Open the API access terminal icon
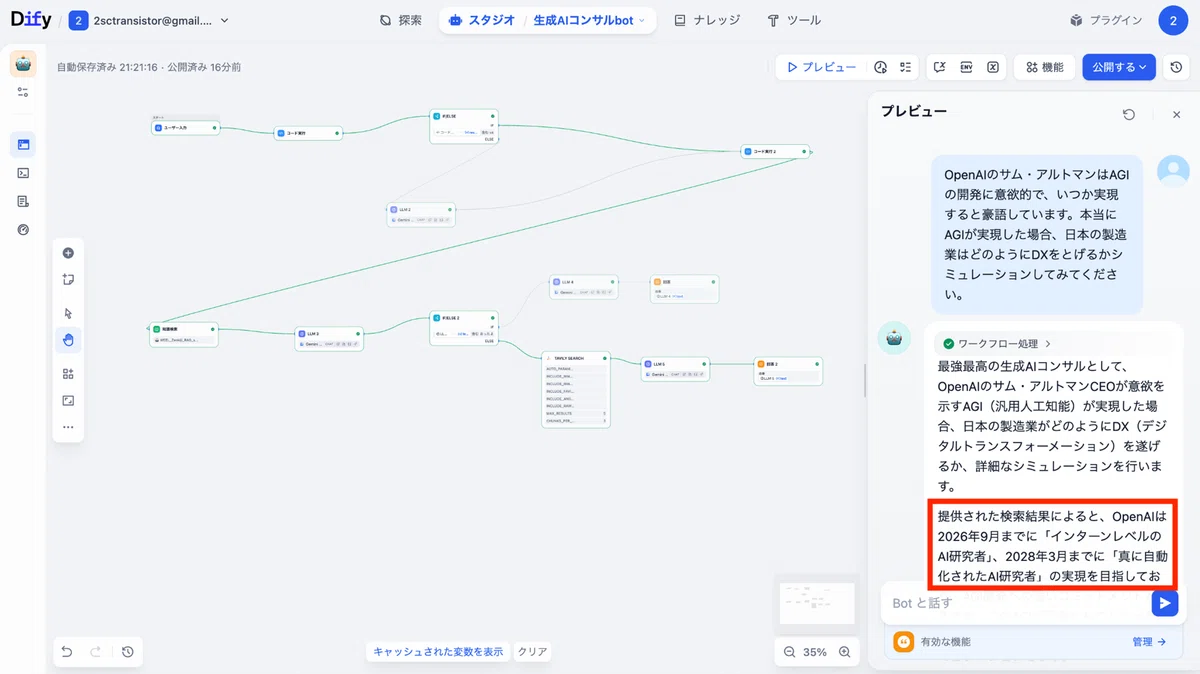The width and height of the screenshot is (1200, 674). click(x=23, y=173)
